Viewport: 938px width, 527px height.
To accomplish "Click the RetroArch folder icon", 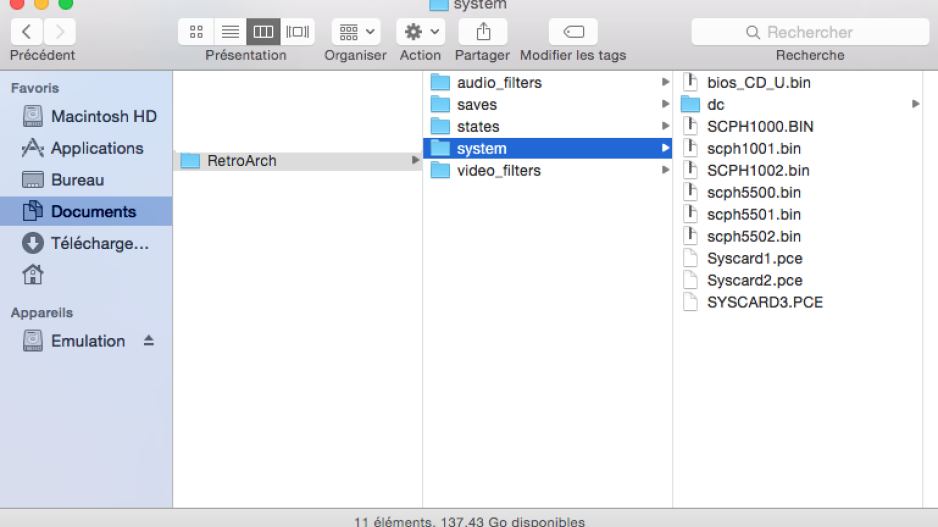I will [190, 160].
